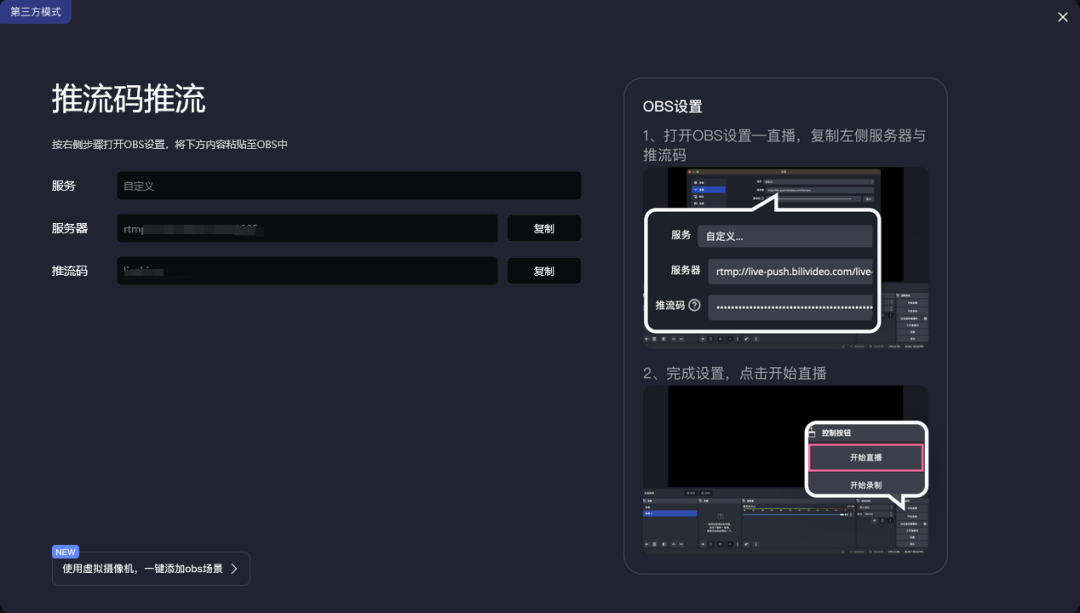The height and width of the screenshot is (613, 1080).
Task: Click chevron arrow beside 使用虚拟摄像机
Action: (x=234, y=569)
